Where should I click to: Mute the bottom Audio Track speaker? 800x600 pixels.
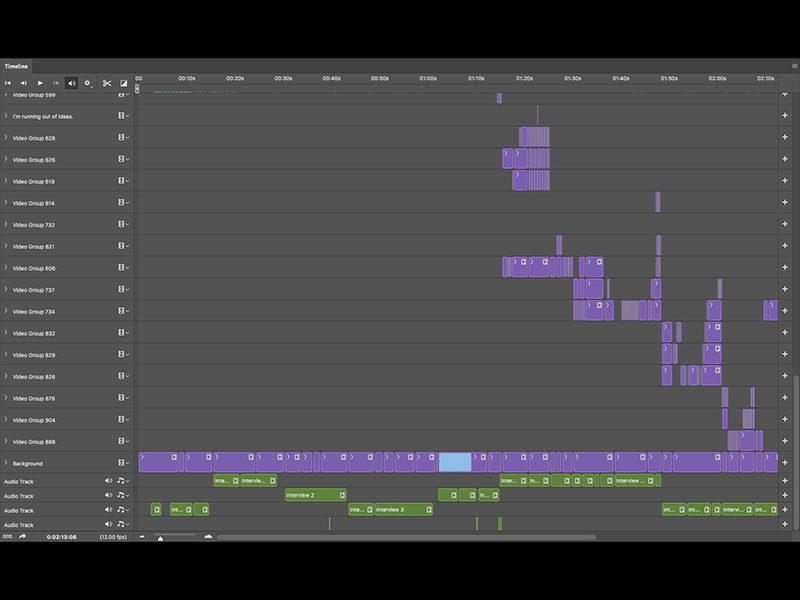pyautogui.click(x=108, y=524)
